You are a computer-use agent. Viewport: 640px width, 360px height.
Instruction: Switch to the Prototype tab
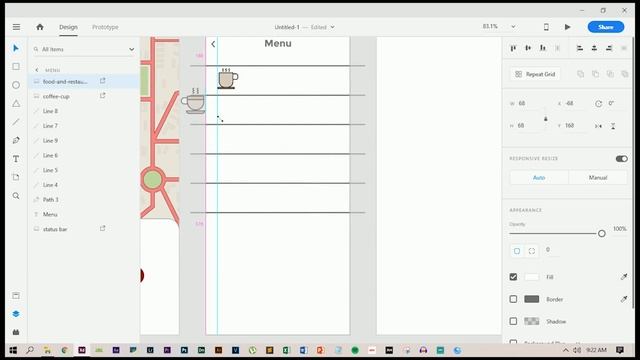click(105, 27)
